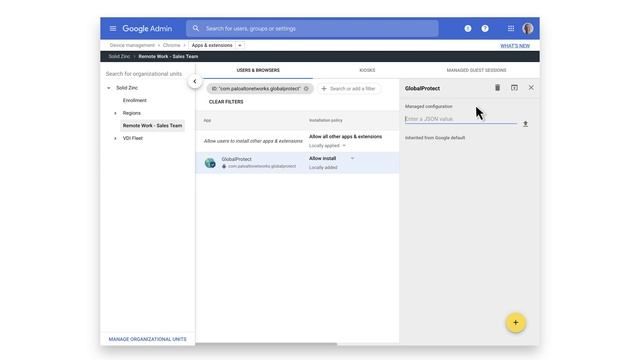Go to Chrome breadcrumb
640x360 pixels.
point(171,45)
